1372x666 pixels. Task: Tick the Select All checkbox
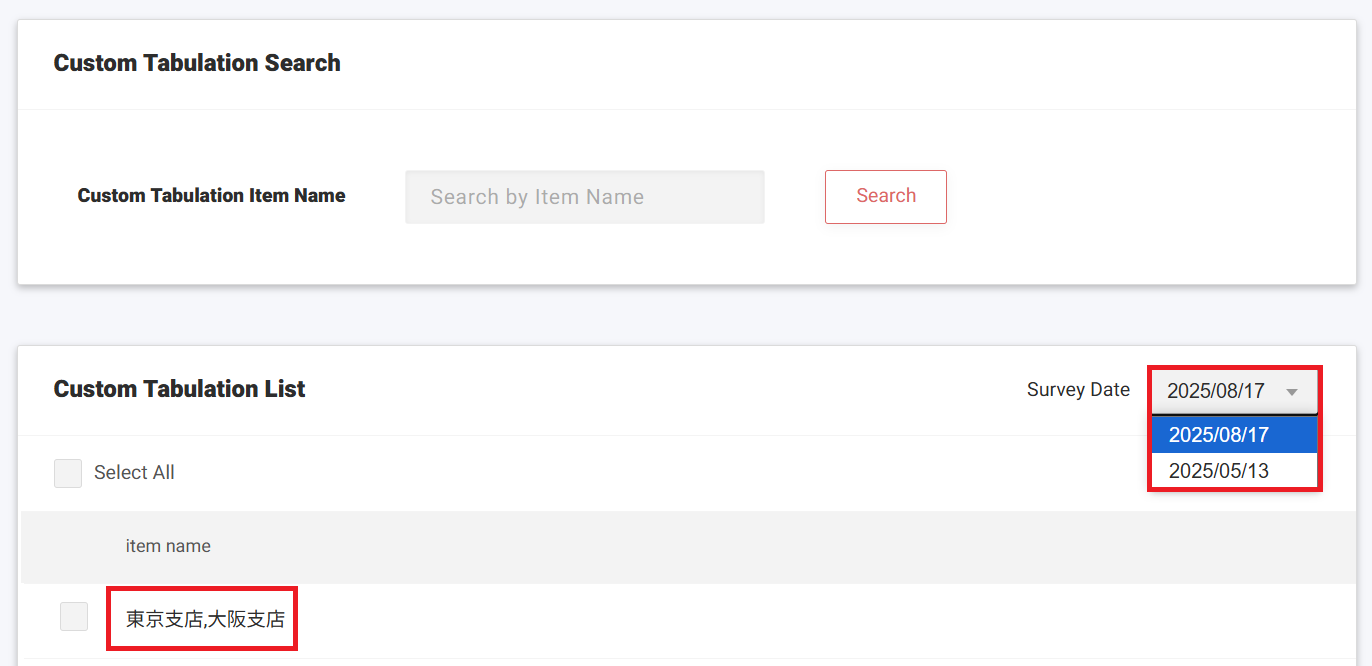(68, 473)
